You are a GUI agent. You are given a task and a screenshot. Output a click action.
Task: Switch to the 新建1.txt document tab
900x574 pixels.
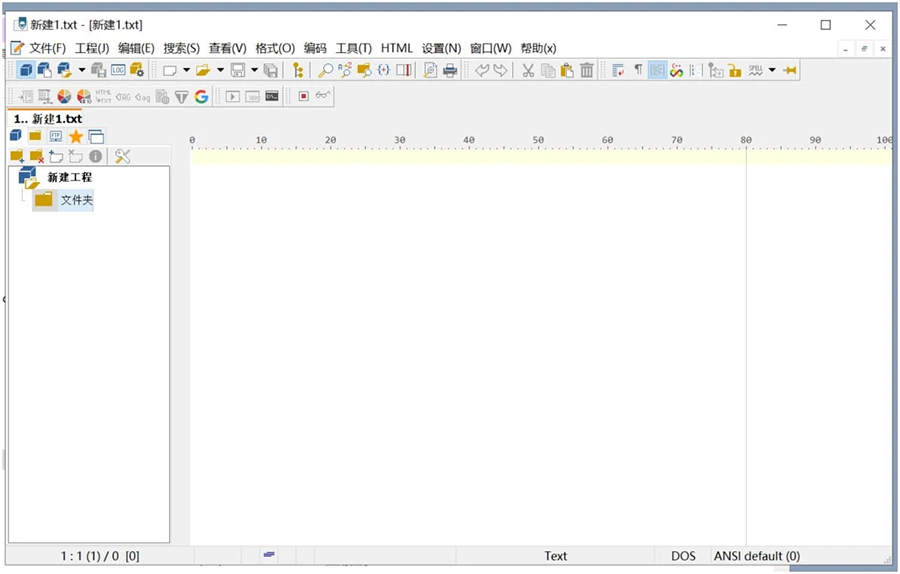(48, 119)
